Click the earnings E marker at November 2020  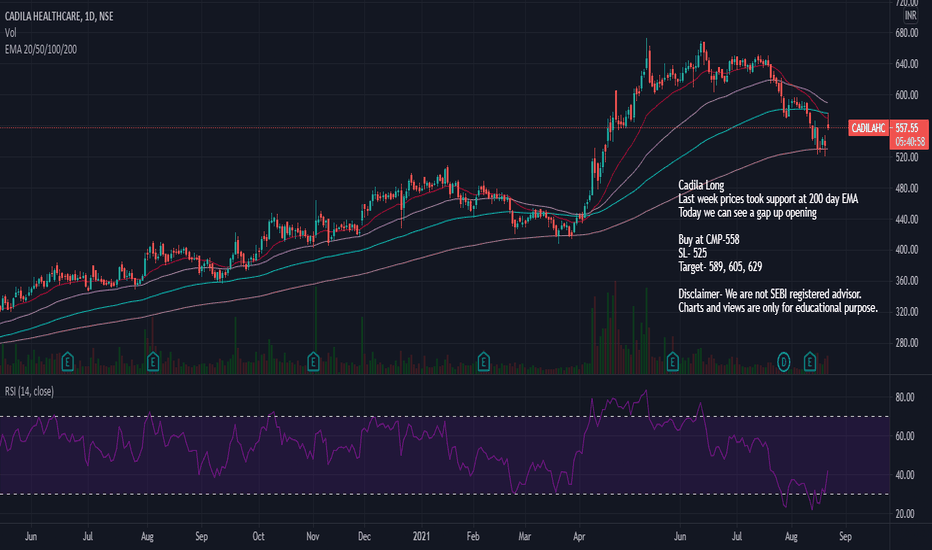tap(313, 361)
